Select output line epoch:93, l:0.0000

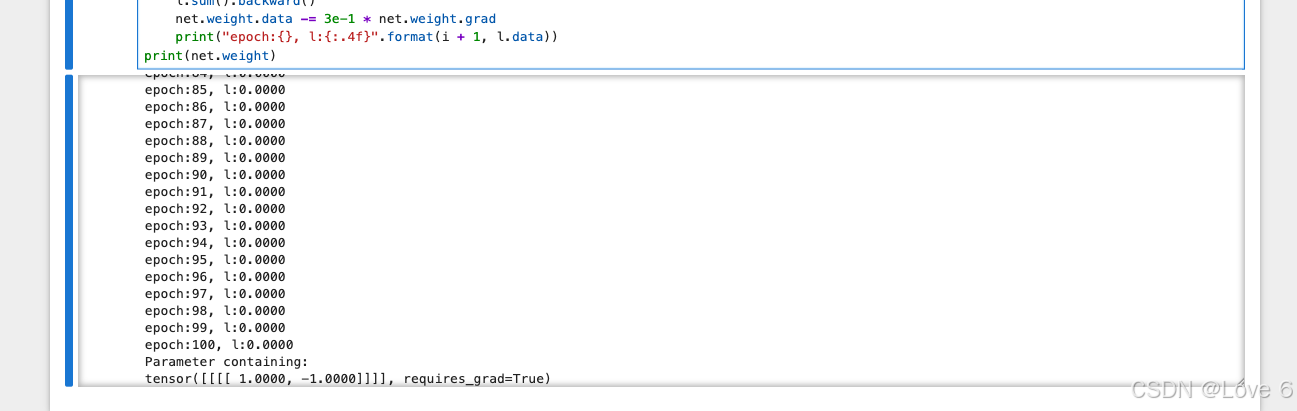click(x=215, y=226)
